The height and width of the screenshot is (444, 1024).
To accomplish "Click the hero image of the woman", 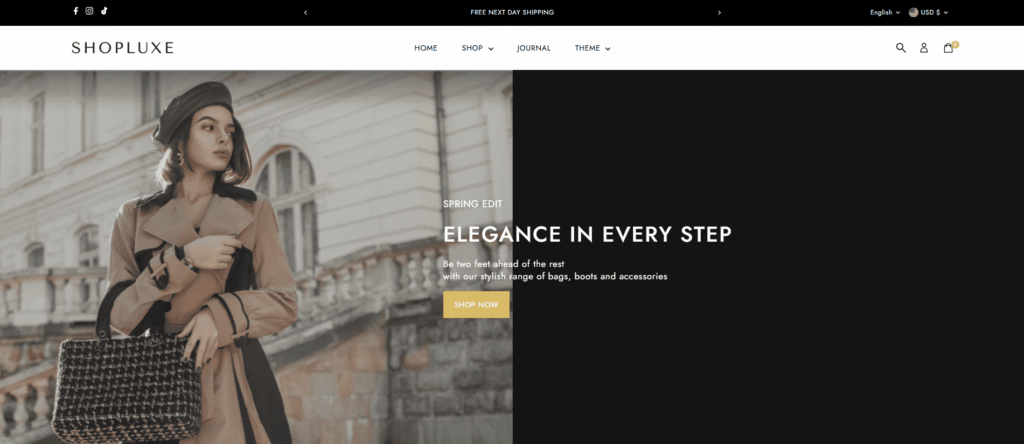I will (x=256, y=257).
